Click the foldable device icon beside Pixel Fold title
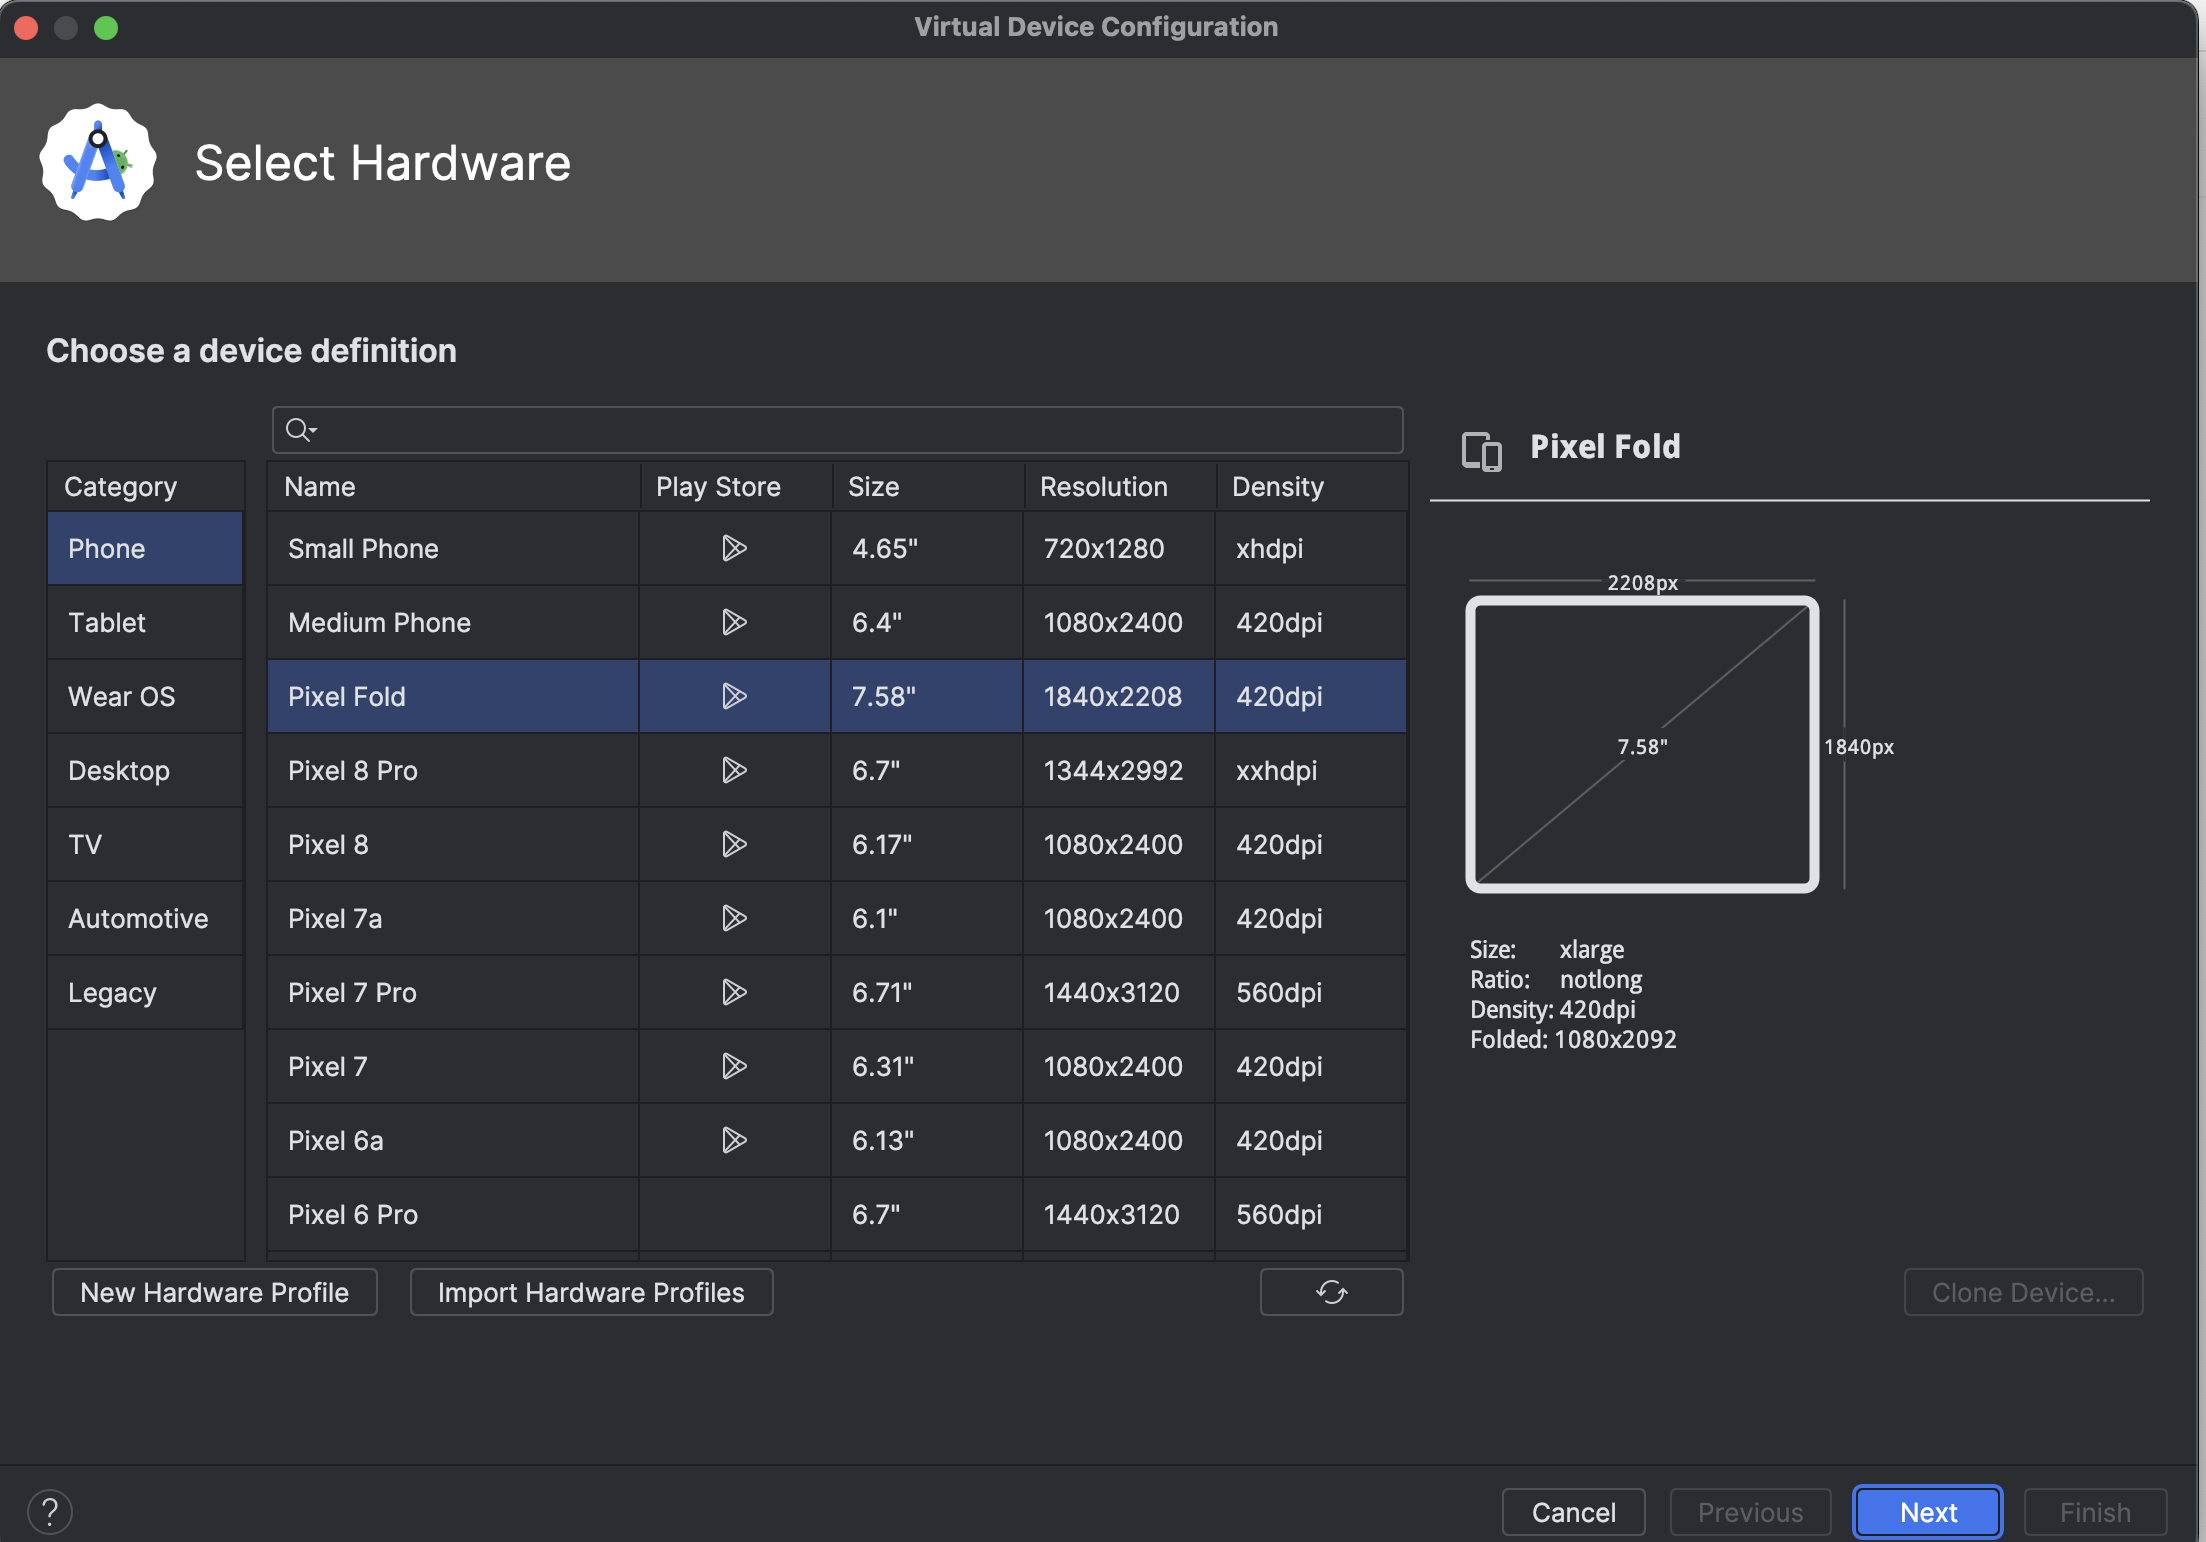 coord(1481,451)
